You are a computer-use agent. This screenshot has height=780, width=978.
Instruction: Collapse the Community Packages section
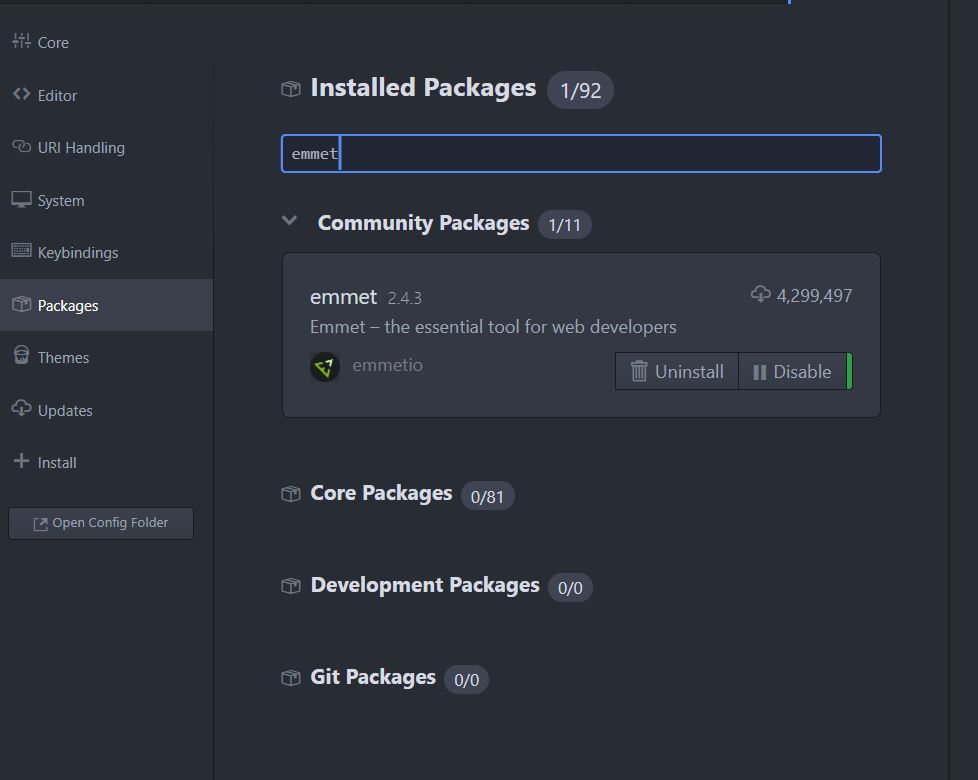tap(290, 221)
